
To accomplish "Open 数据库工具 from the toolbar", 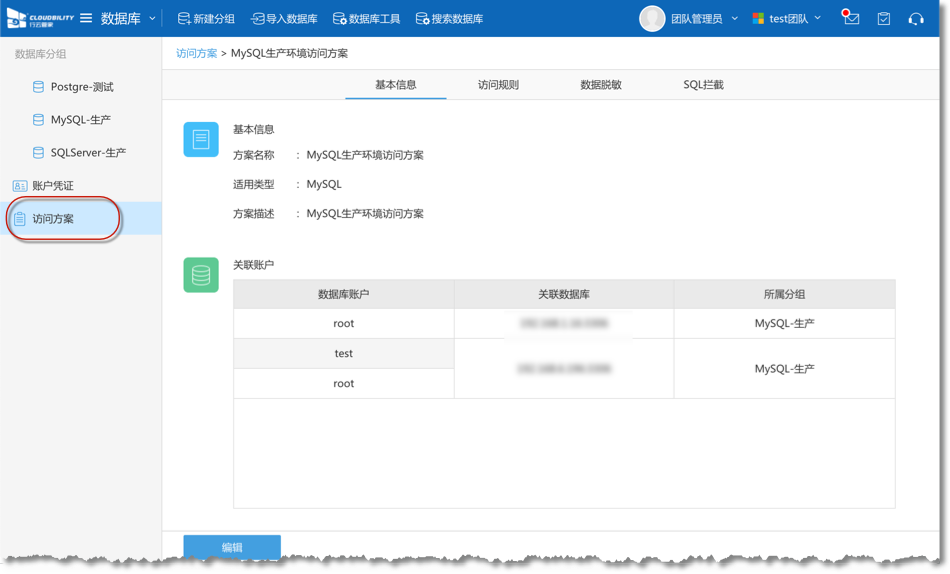I will 366,19.
